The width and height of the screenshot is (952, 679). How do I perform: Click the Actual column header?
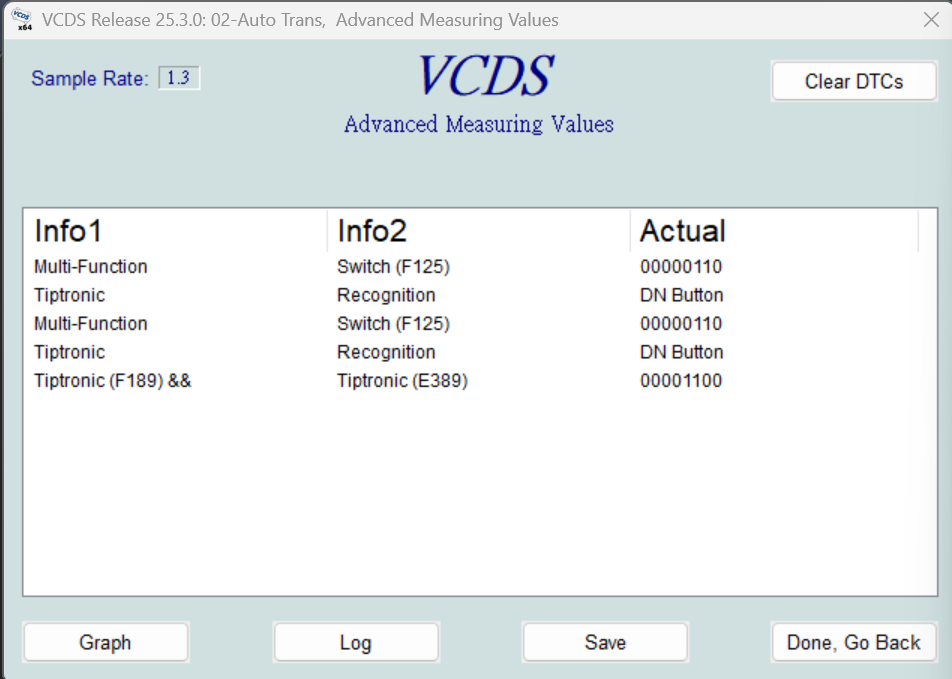(x=774, y=231)
